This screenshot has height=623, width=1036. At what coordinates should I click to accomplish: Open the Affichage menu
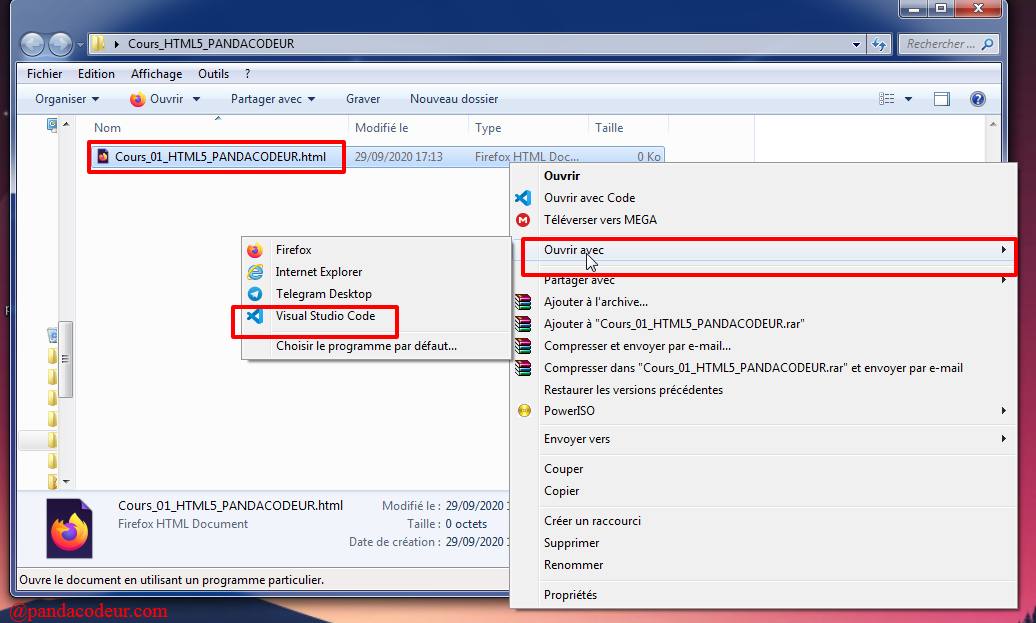(x=157, y=74)
